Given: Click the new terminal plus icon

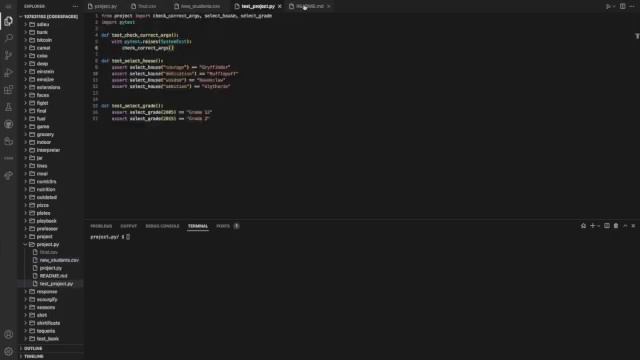Looking at the screenshot, I should click(x=592, y=226).
